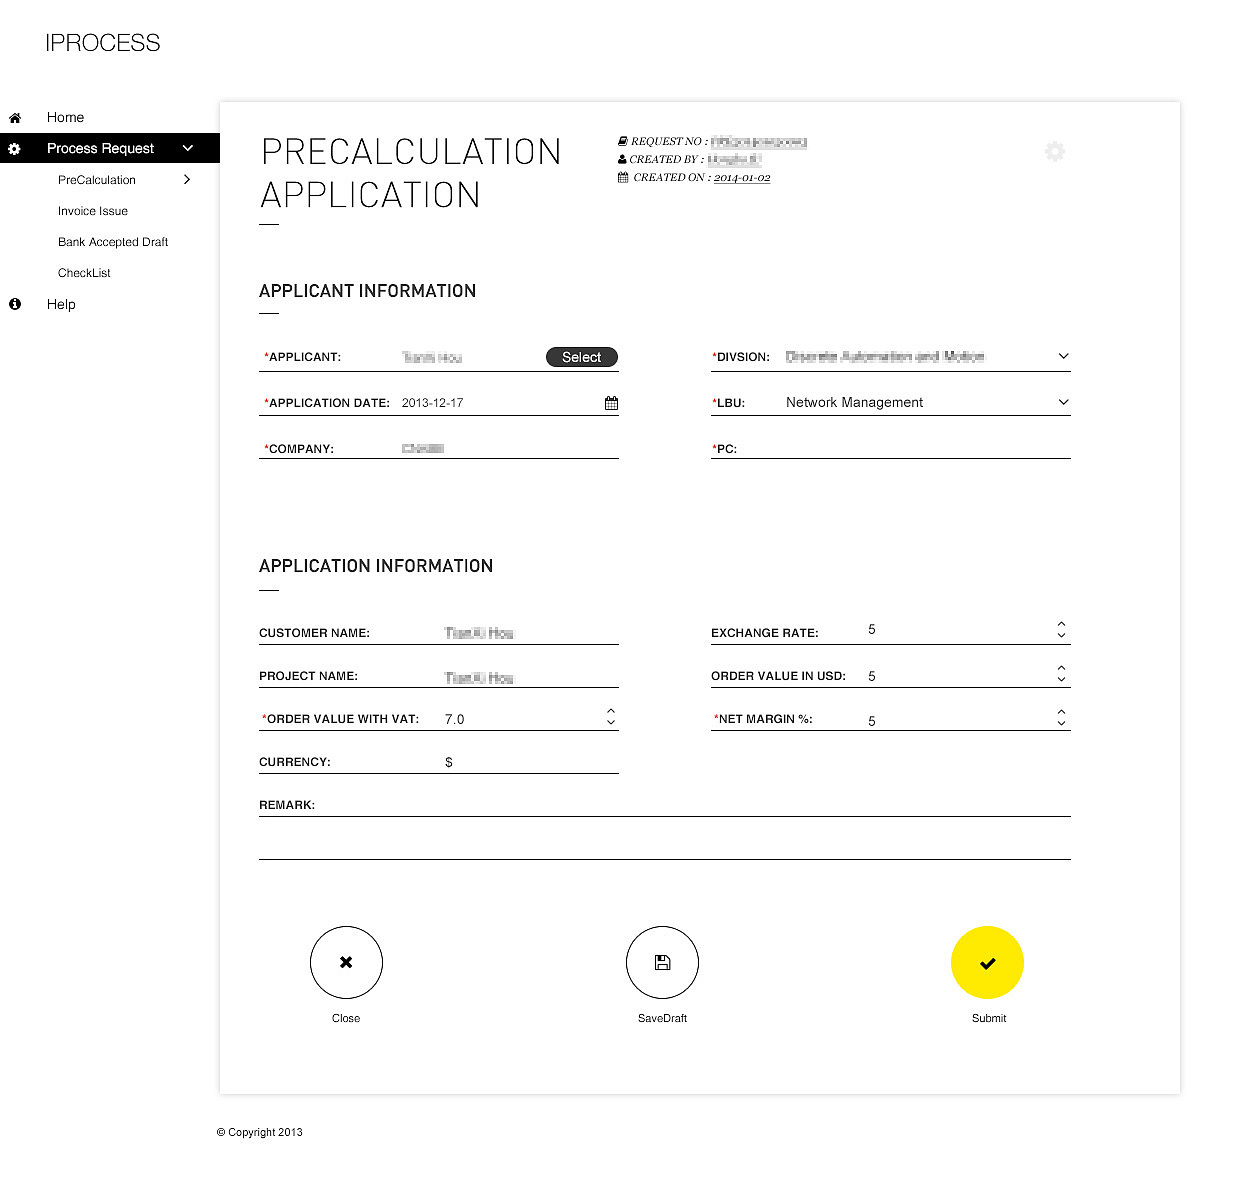Increase the Net Margin % value
1236x1178 pixels.
click(x=1061, y=711)
